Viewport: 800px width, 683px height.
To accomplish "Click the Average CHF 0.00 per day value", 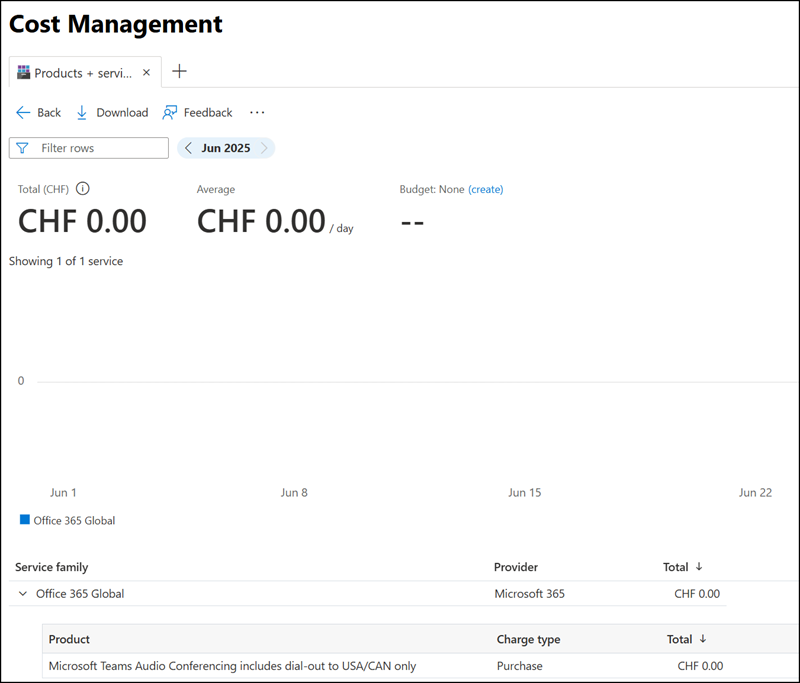I will click(275, 221).
